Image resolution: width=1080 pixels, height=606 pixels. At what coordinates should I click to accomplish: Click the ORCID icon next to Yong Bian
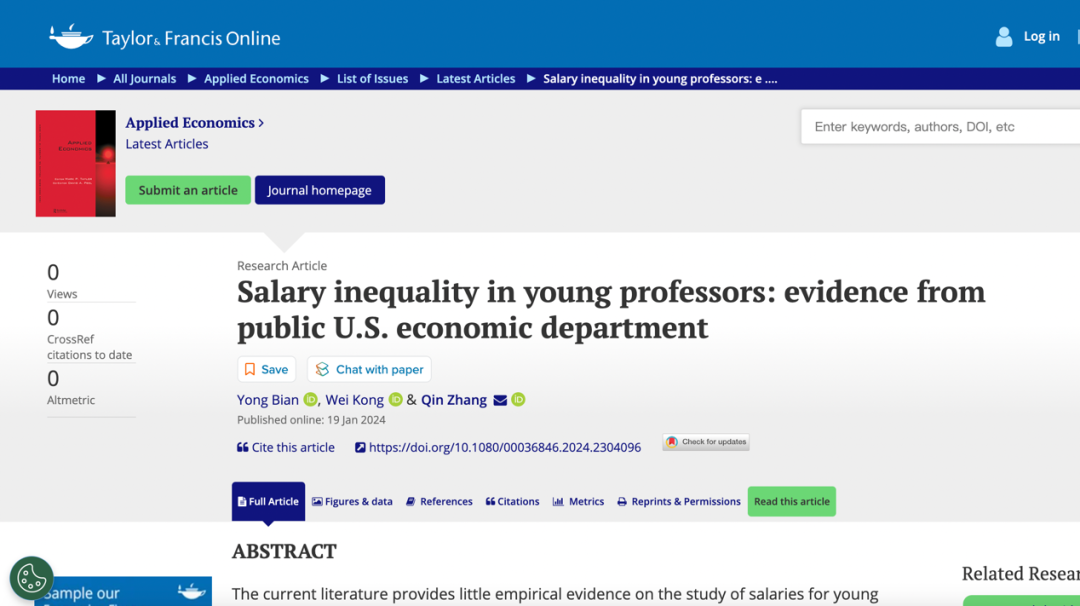pyautogui.click(x=311, y=399)
